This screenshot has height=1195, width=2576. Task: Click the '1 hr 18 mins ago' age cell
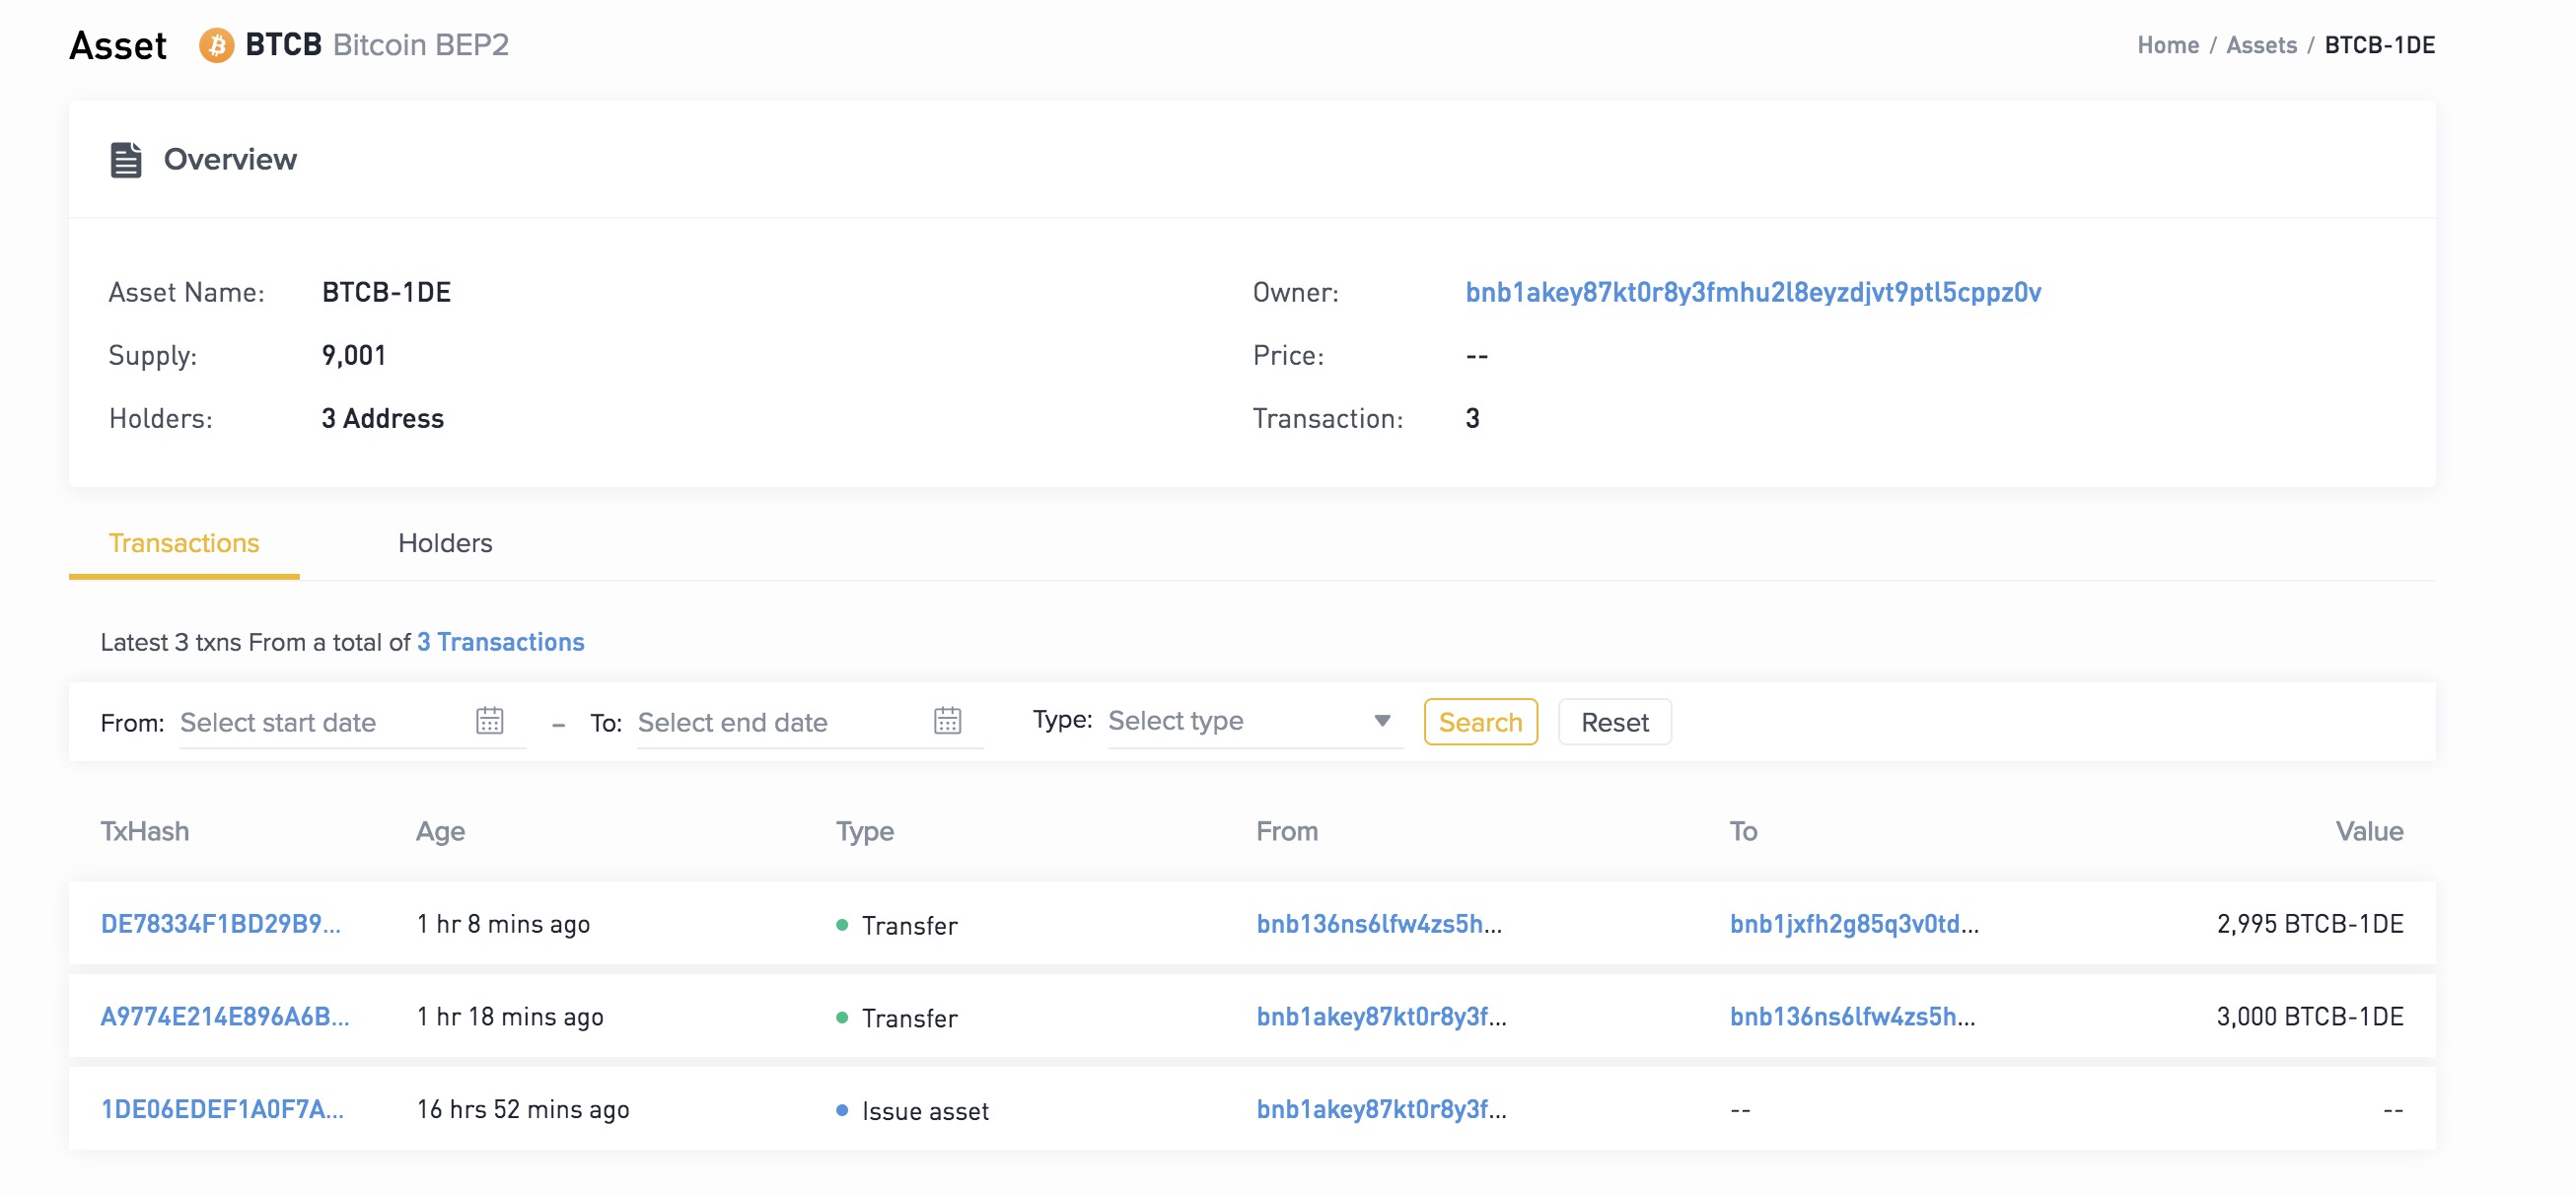(x=510, y=1016)
